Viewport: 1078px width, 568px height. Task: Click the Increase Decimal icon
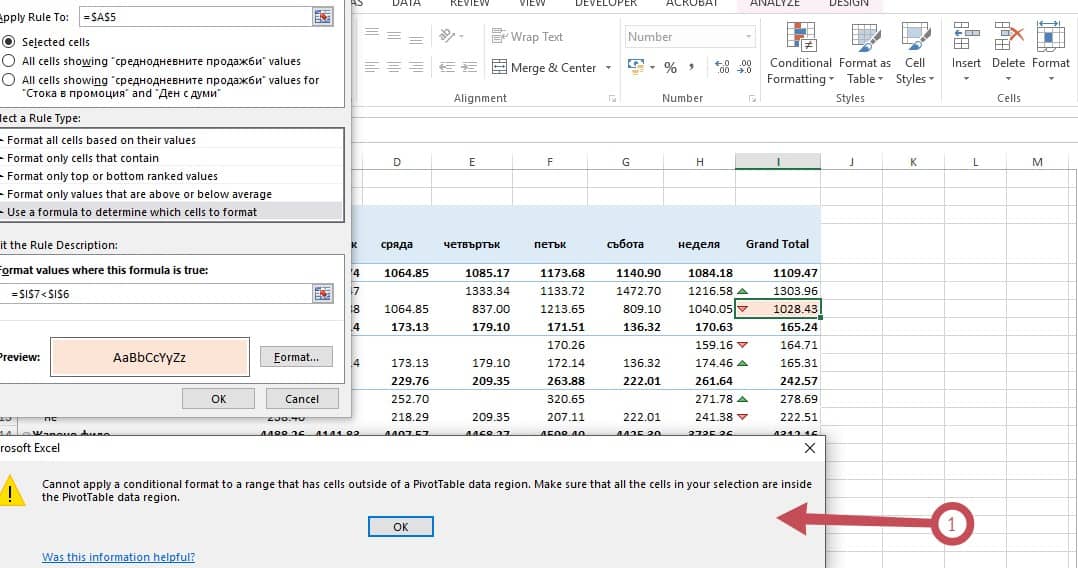[723, 67]
